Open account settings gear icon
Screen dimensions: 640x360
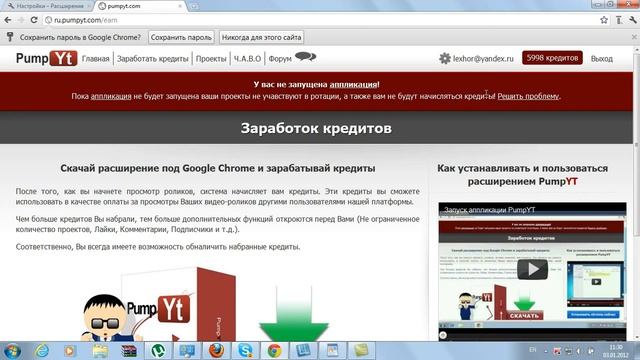(x=444, y=58)
